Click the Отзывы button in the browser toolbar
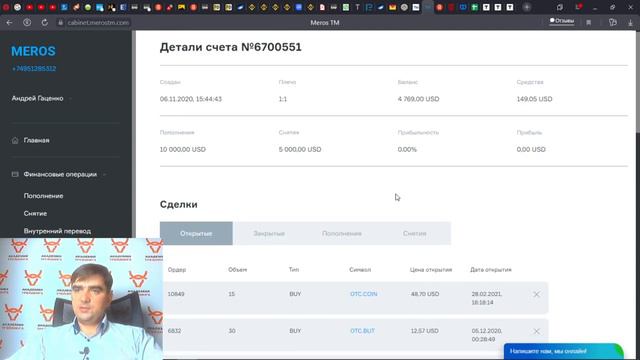 562,21
